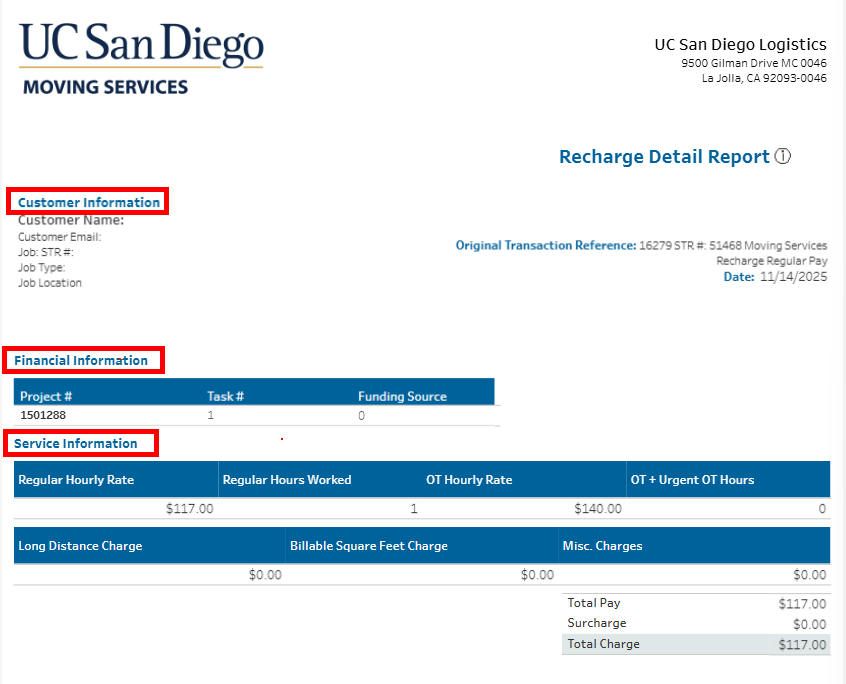This screenshot has width=846, height=684.
Task: Click the OT Hourly Rate header
Action: (469, 479)
